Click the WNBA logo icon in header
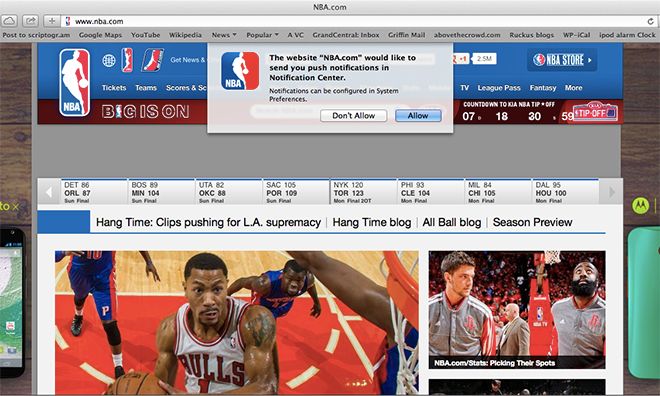 (127, 60)
